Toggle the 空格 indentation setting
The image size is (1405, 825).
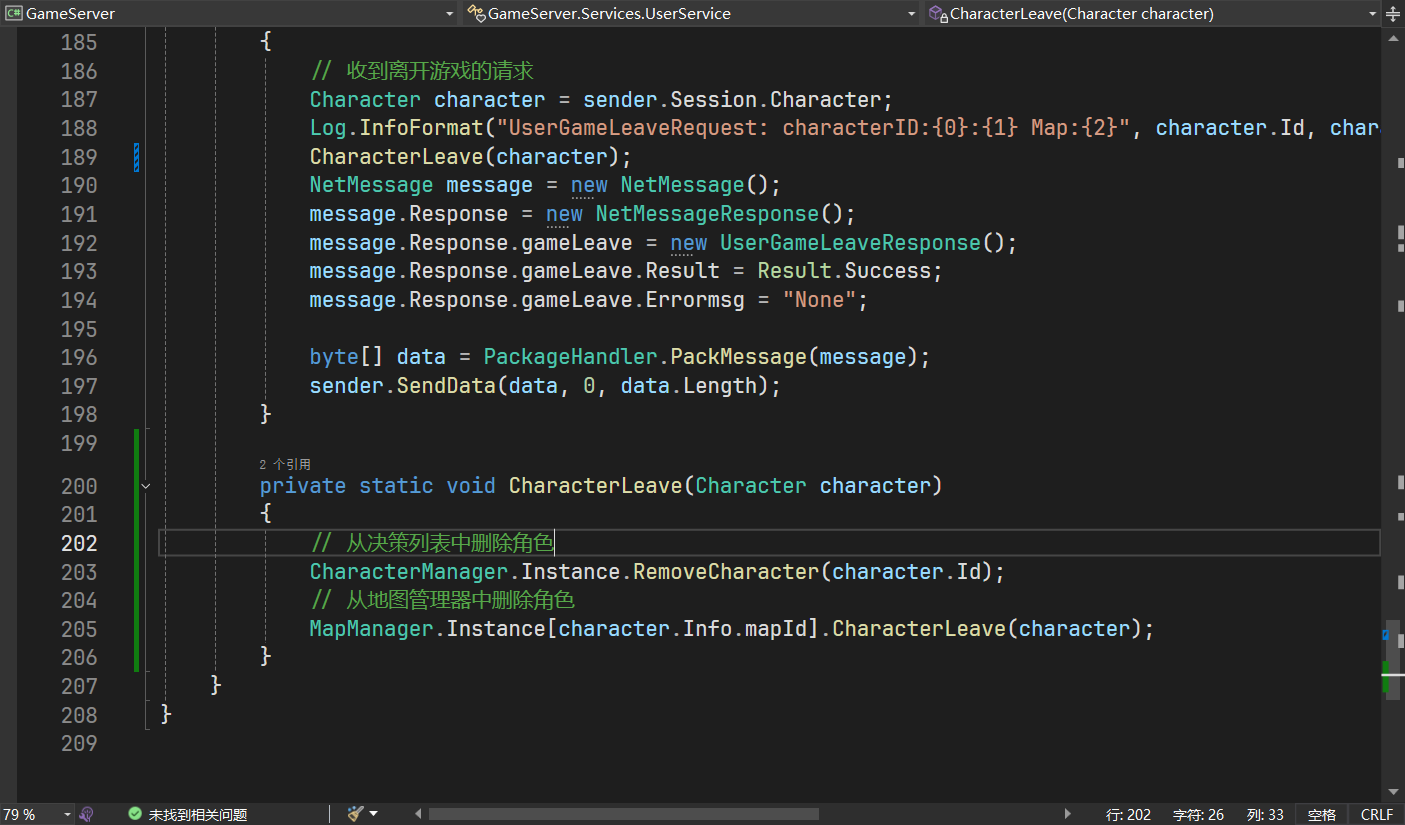point(1321,814)
